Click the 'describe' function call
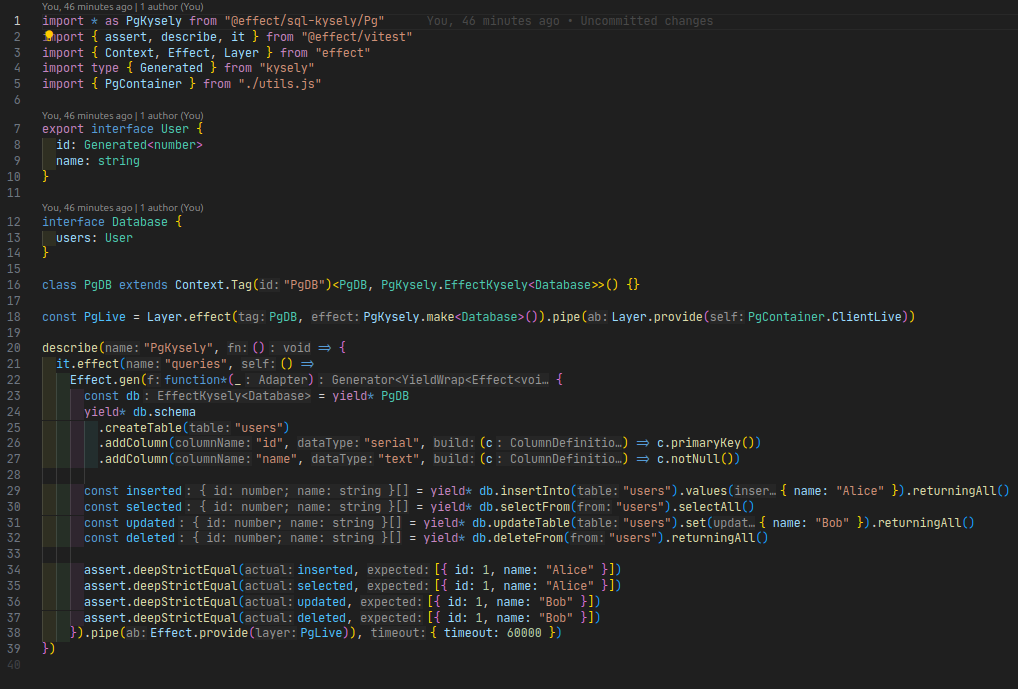The width and height of the screenshot is (1018, 689). (70, 348)
